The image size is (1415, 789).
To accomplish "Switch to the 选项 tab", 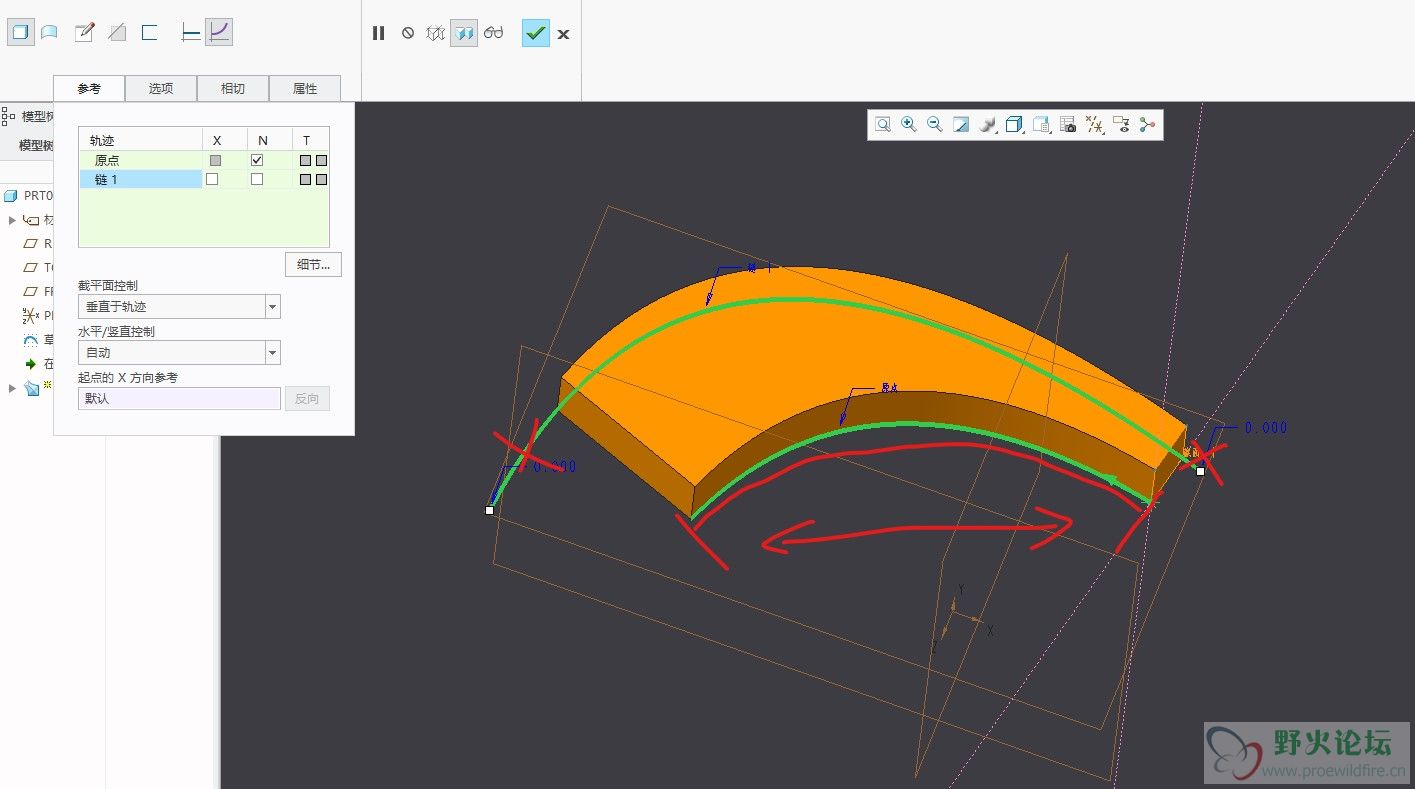I will pyautogui.click(x=161, y=88).
